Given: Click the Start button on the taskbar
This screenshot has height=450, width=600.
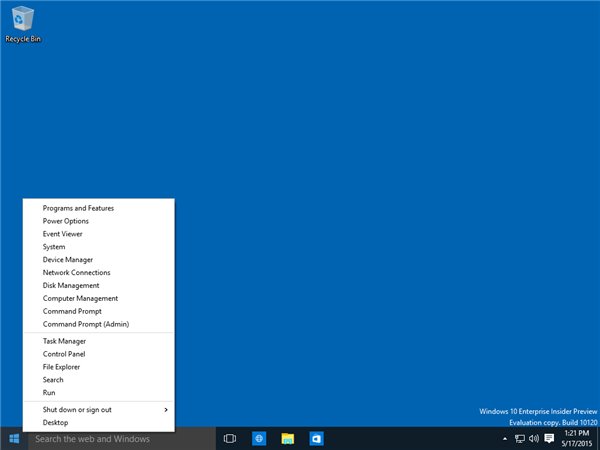Looking at the screenshot, I should 14,439.
